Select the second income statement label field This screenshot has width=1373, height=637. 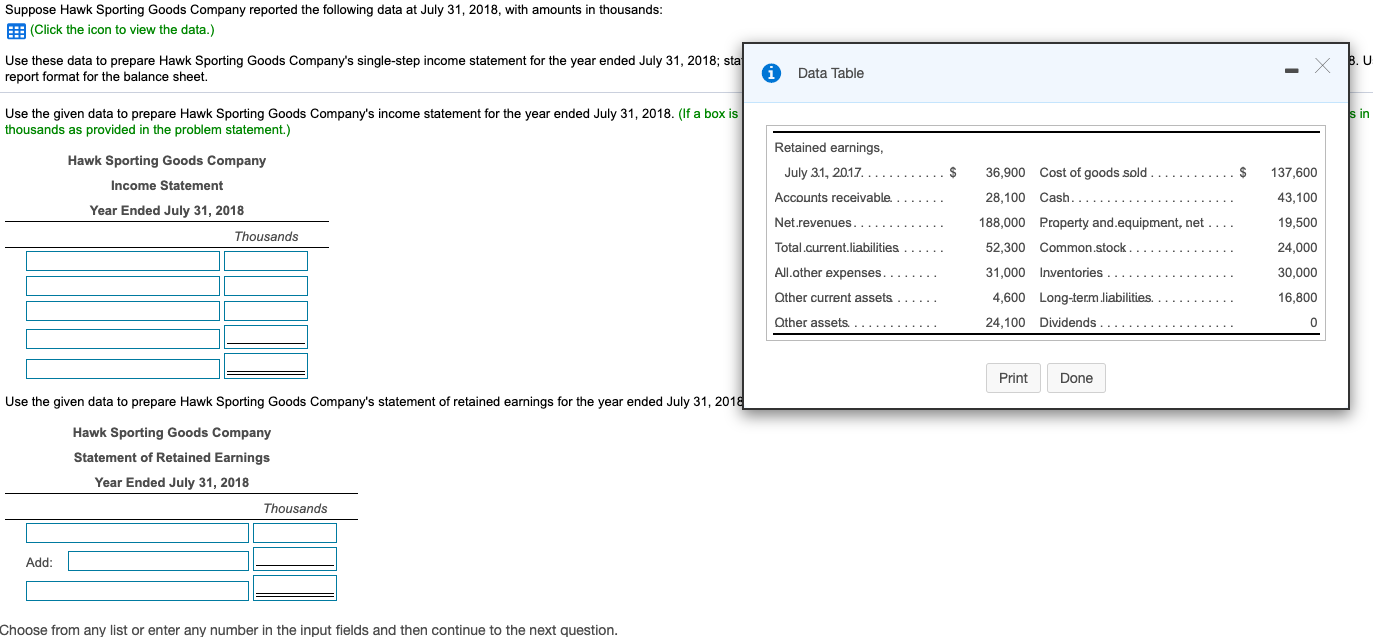123,286
